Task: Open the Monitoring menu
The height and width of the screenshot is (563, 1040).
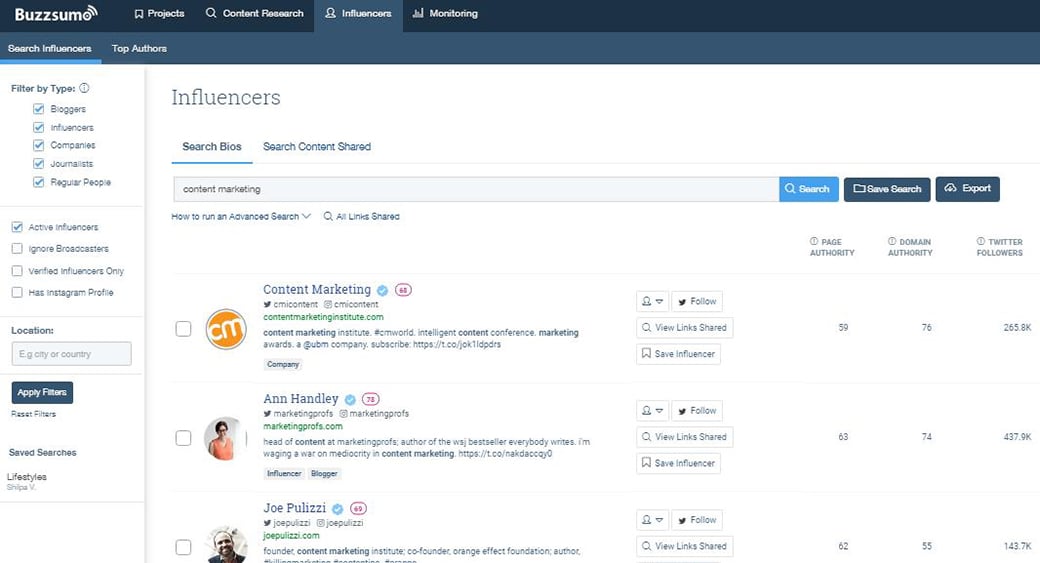Action: 445,14
